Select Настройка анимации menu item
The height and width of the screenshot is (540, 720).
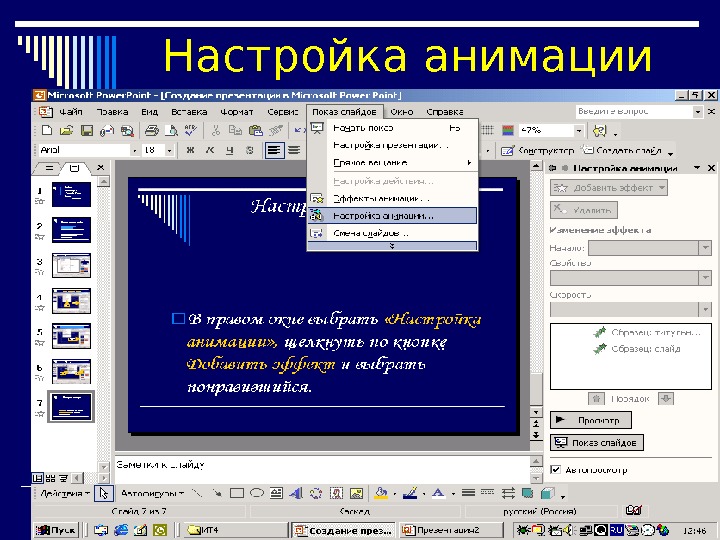point(392,215)
